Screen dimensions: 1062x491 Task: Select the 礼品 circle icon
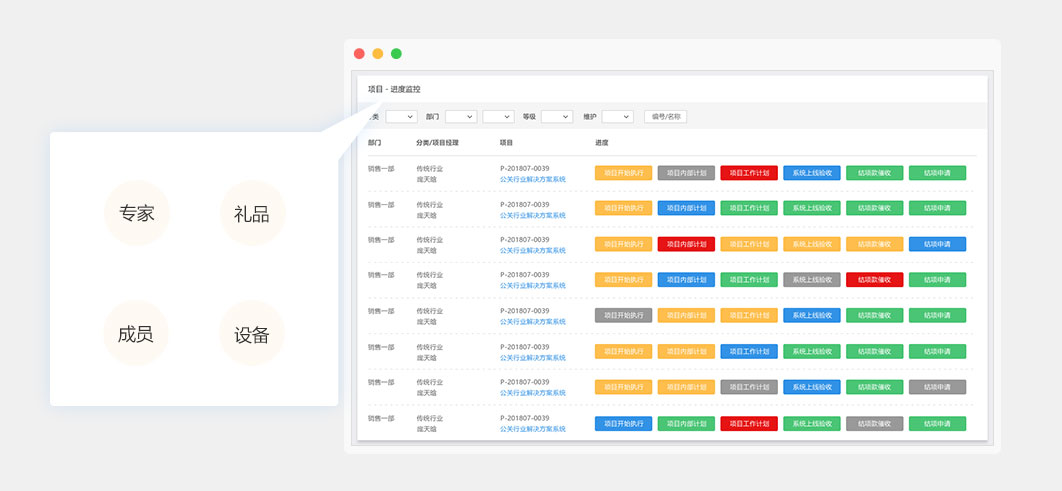[252, 213]
